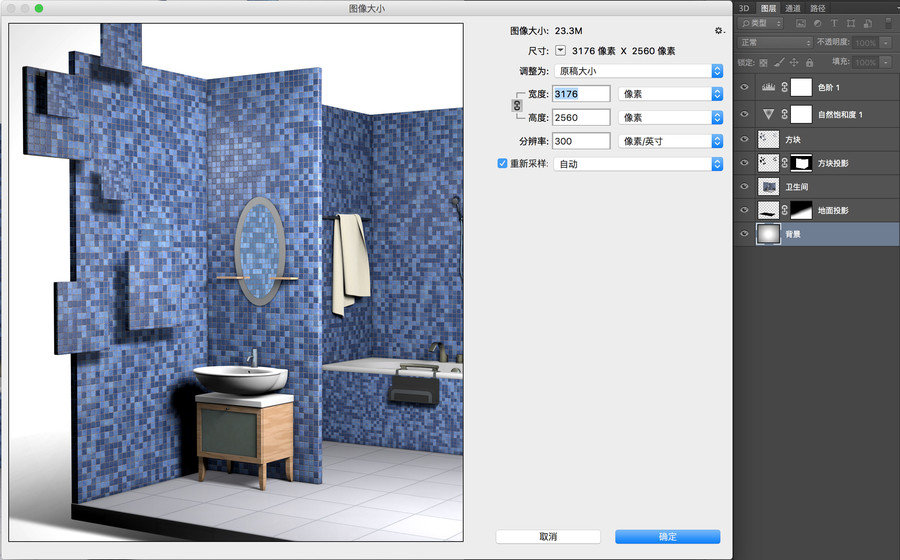Select the 色阶 1 layer mask thumbnail

(x=801, y=87)
